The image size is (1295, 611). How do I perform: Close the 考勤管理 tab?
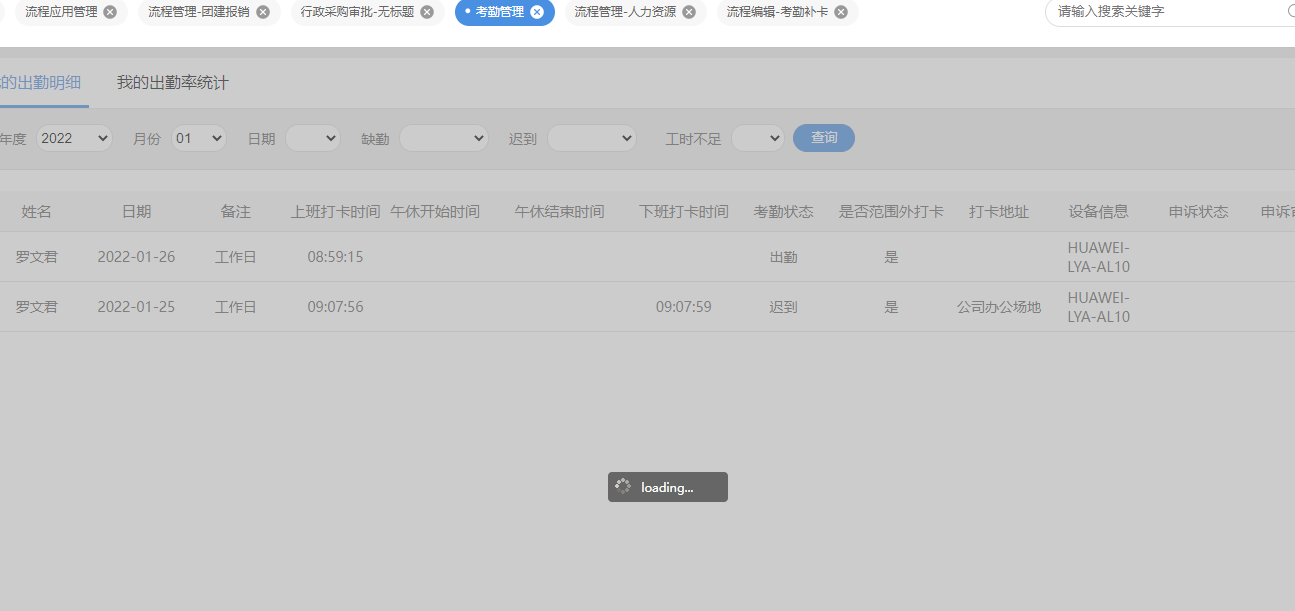click(537, 12)
